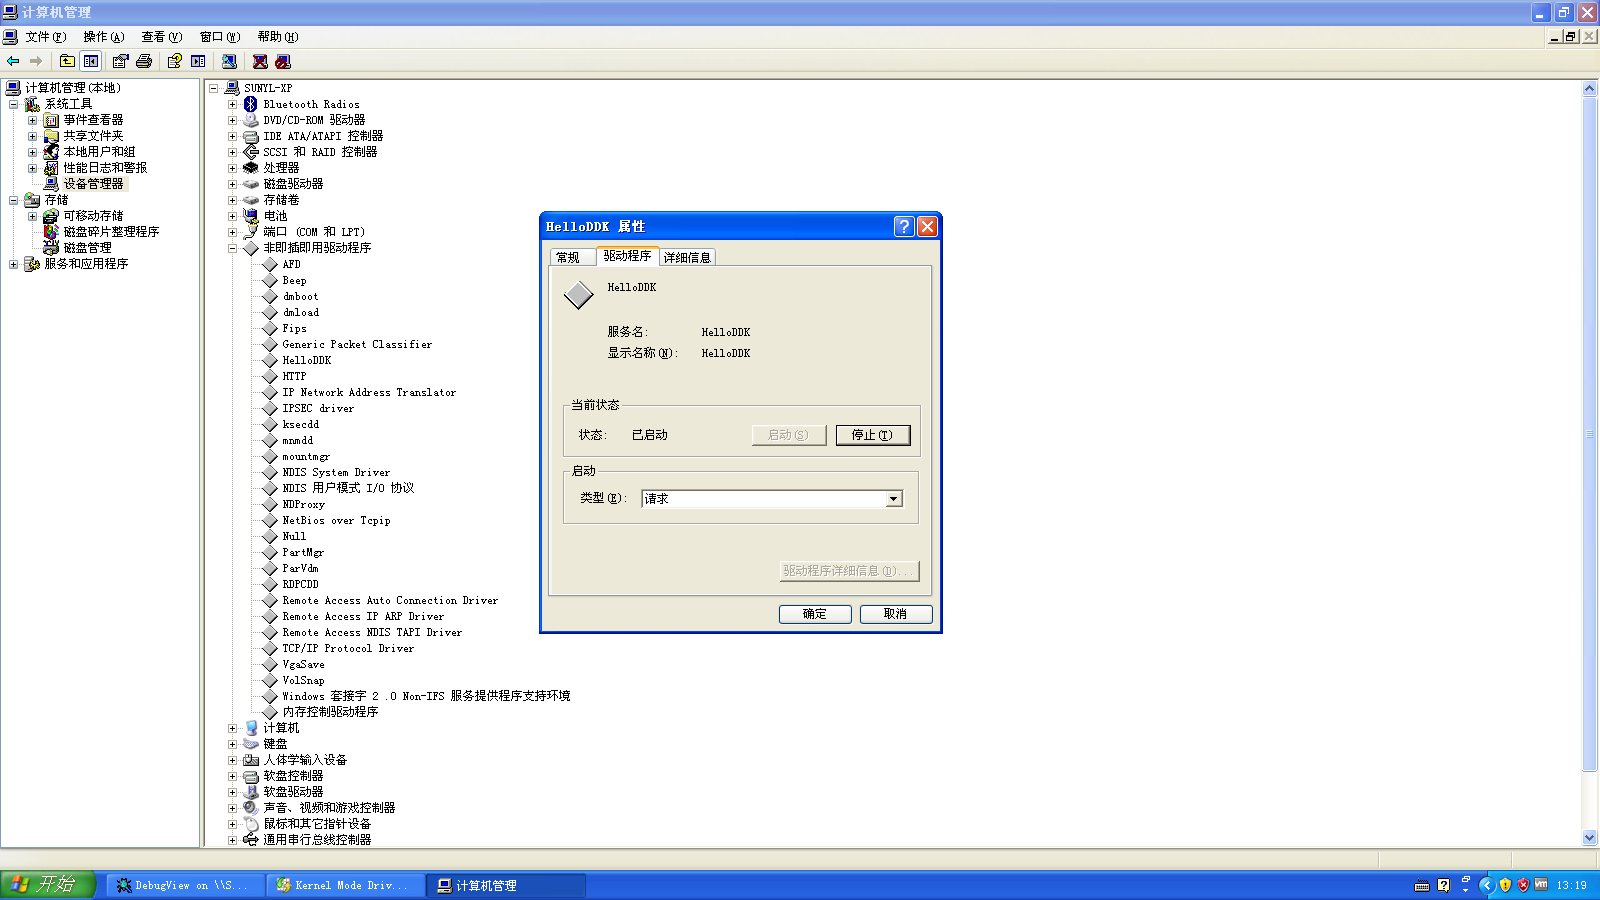Select Remote Access IP ARP Driver entry
Image resolution: width=1600 pixels, height=900 pixels.
click(363, 616)
